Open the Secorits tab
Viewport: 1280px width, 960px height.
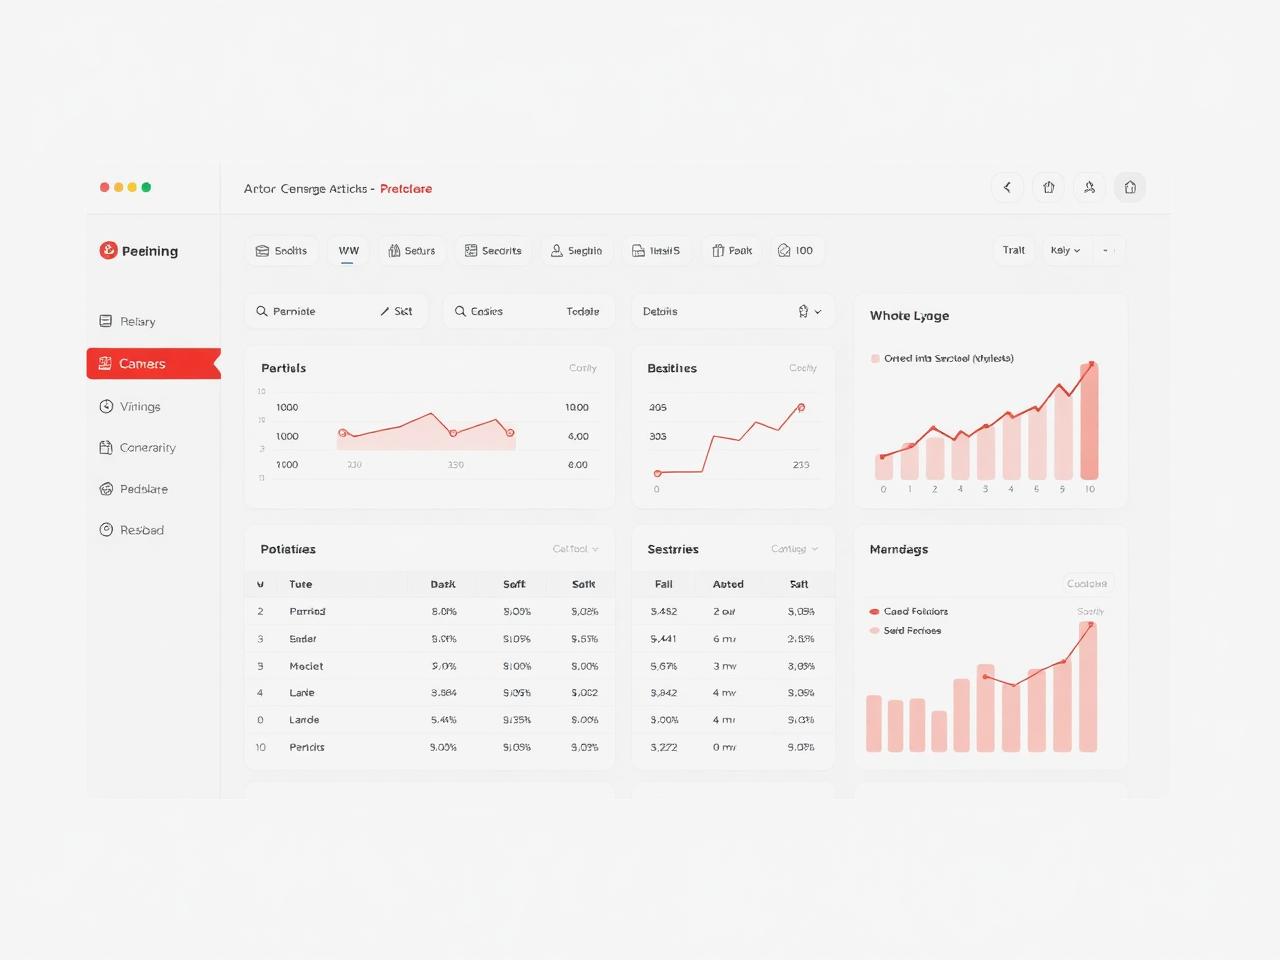click(x=494, y=251)
